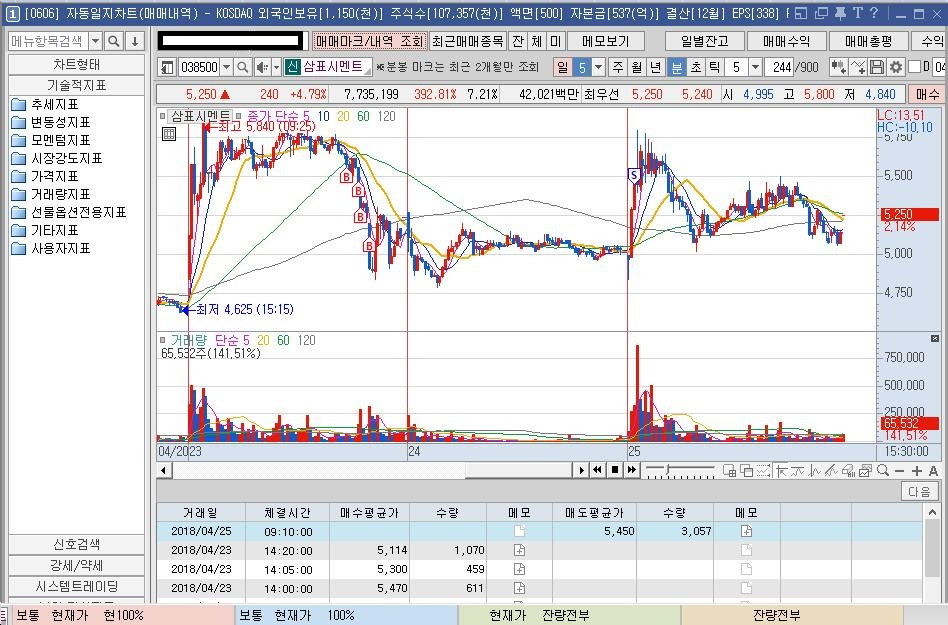Toggle the 잔 button
Screen dimensions: 948x625
518,41
